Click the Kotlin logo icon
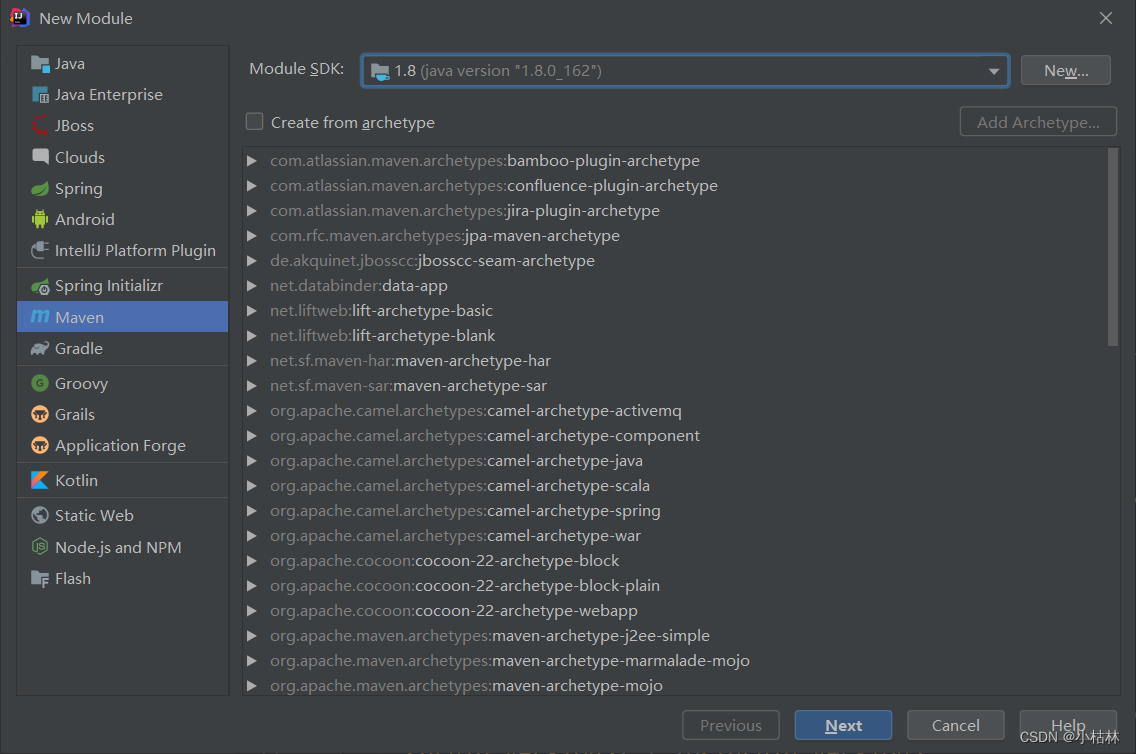The height and width of the screenshot is (754, 1136). [40, 481]
